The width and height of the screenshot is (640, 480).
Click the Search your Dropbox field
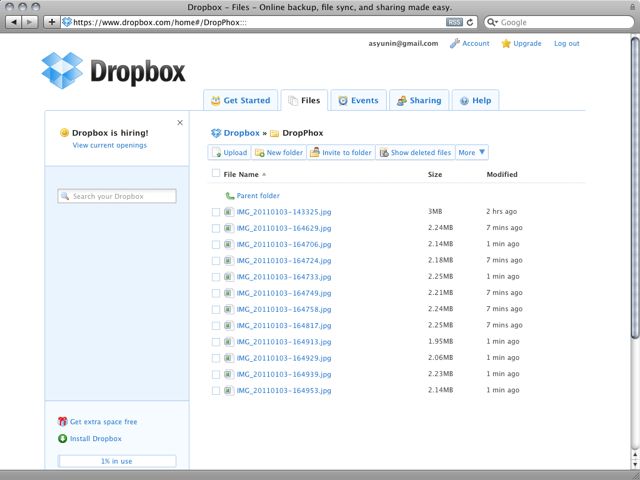click(x=117, y=196)
